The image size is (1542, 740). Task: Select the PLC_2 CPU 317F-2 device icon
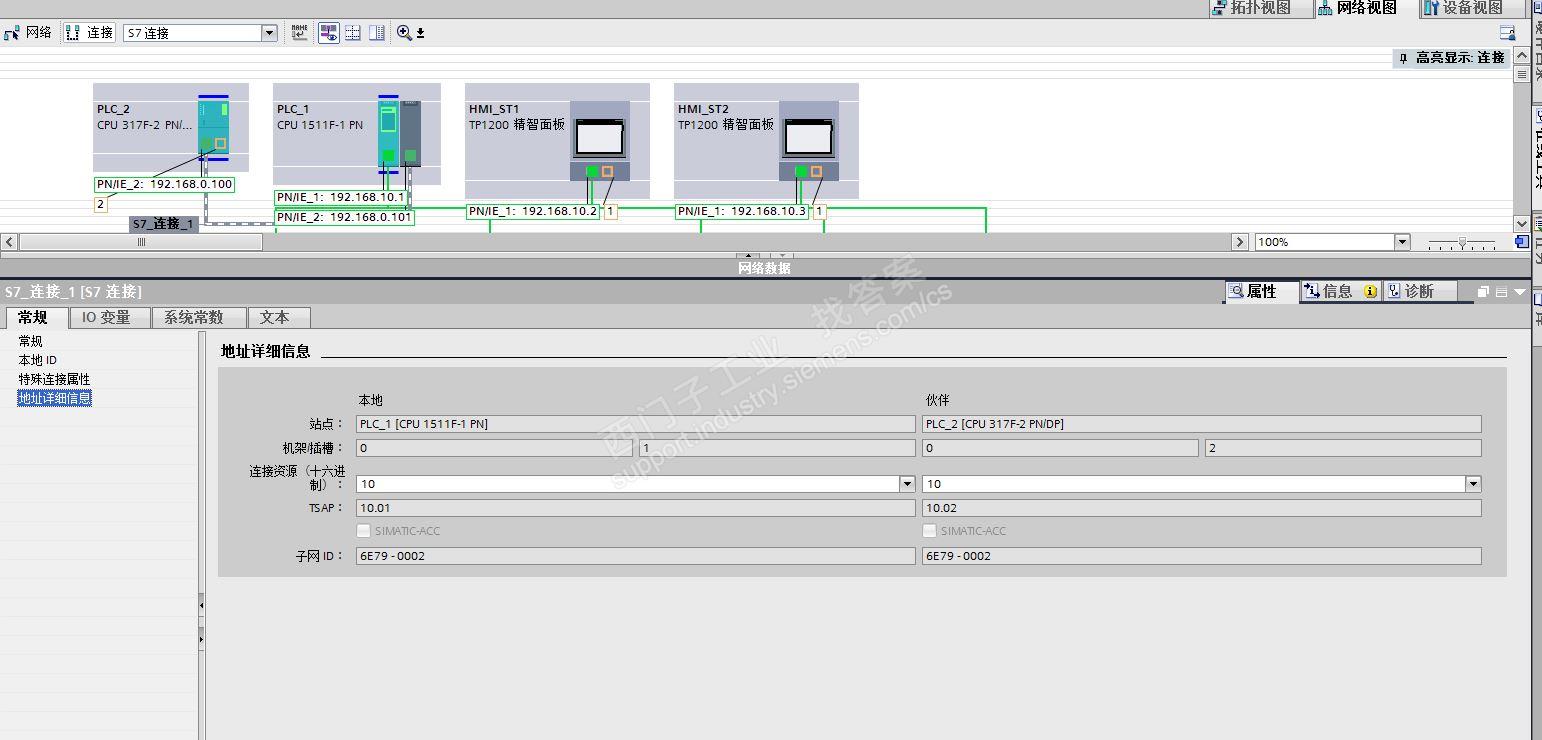[x=213, y=128]
